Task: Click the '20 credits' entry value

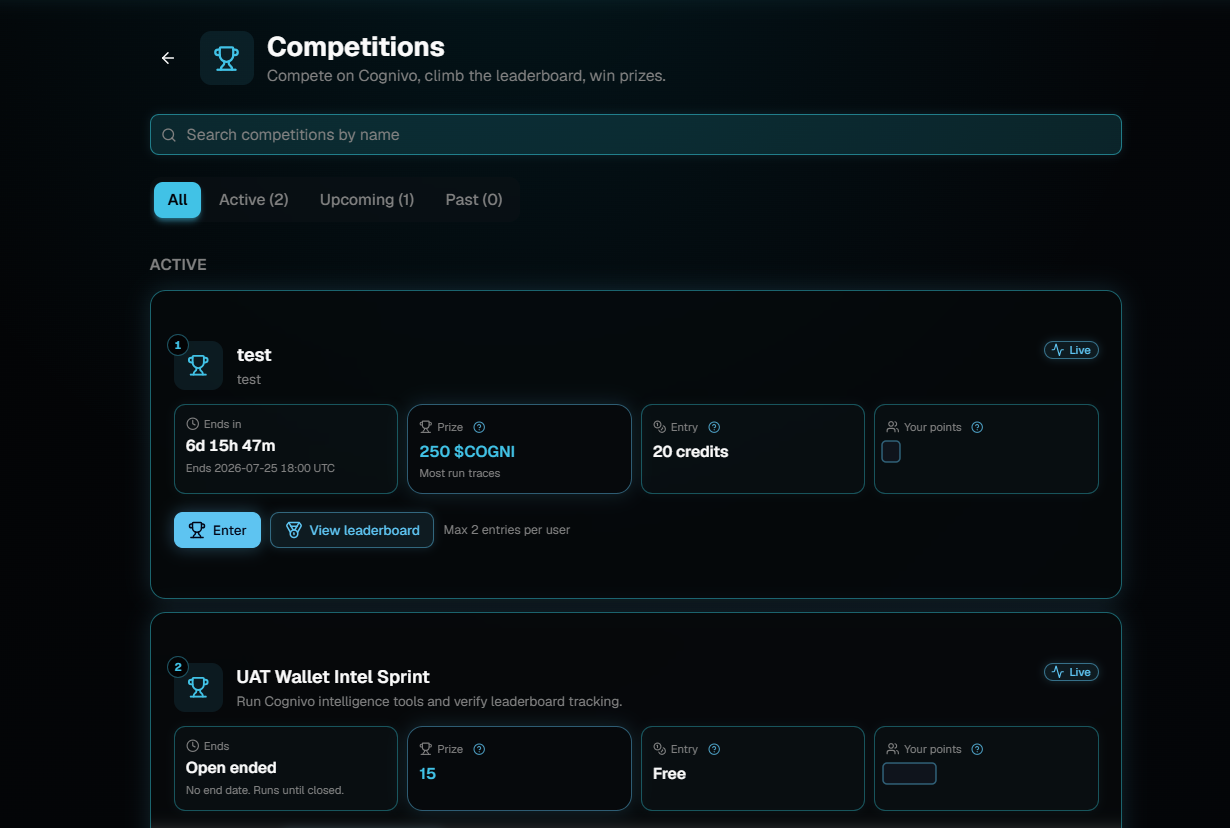Action: (690, 452)
